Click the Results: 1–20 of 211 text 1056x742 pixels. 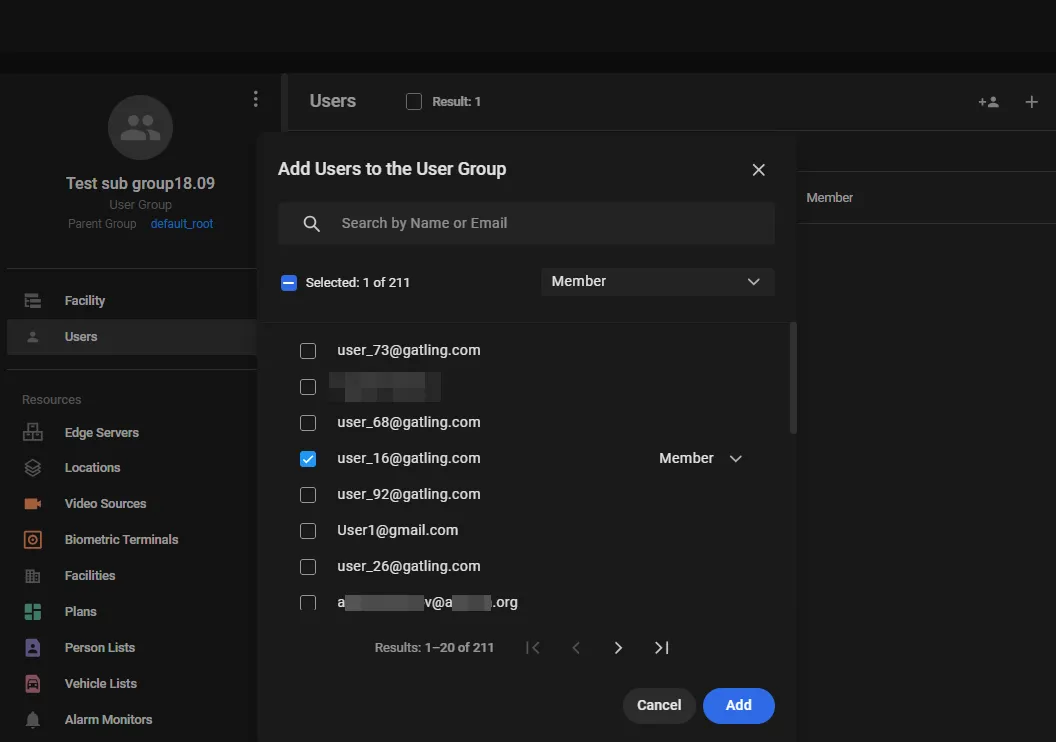[434, 648]
